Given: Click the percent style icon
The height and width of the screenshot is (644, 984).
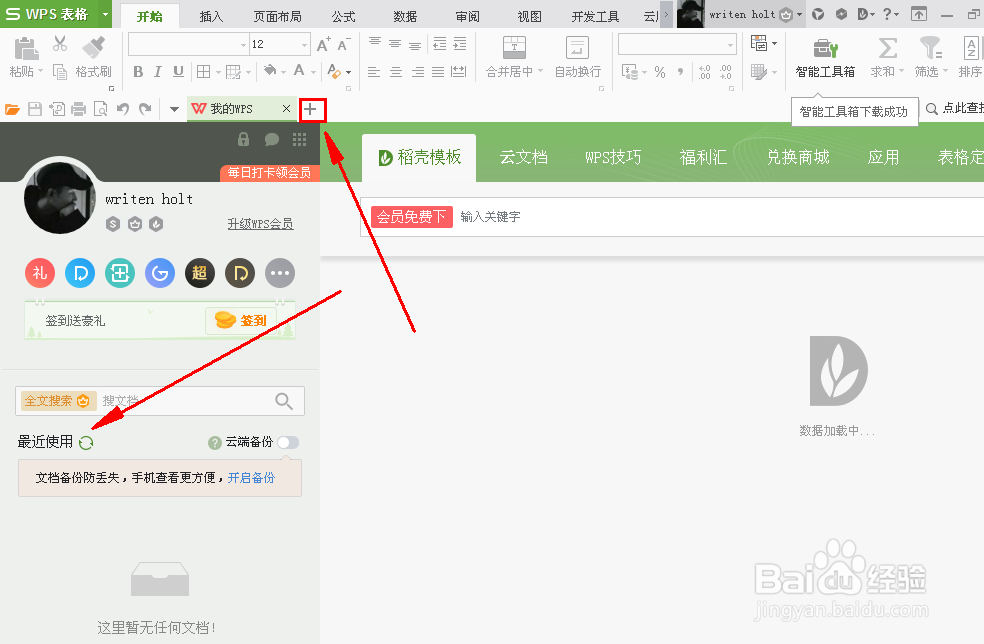Looking at the screenshot, I should [659, 71].
